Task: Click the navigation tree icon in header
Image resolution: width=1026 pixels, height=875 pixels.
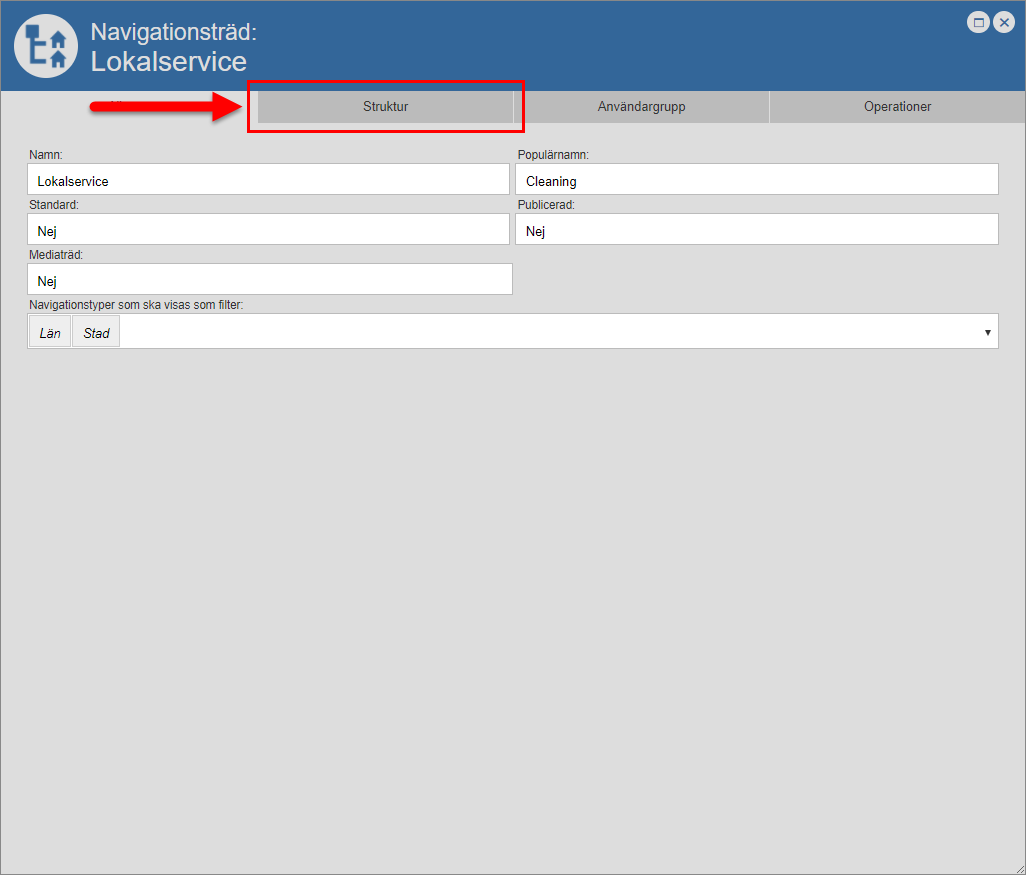Action: [46, 46]
